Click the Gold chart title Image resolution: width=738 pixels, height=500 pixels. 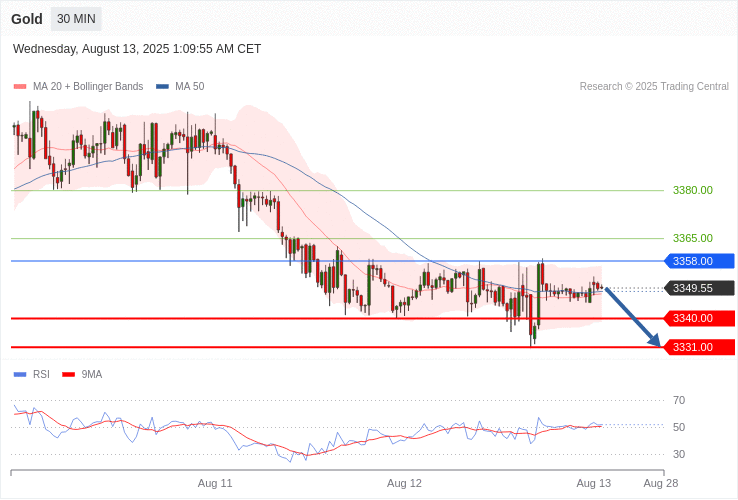(x=27, y=19)
